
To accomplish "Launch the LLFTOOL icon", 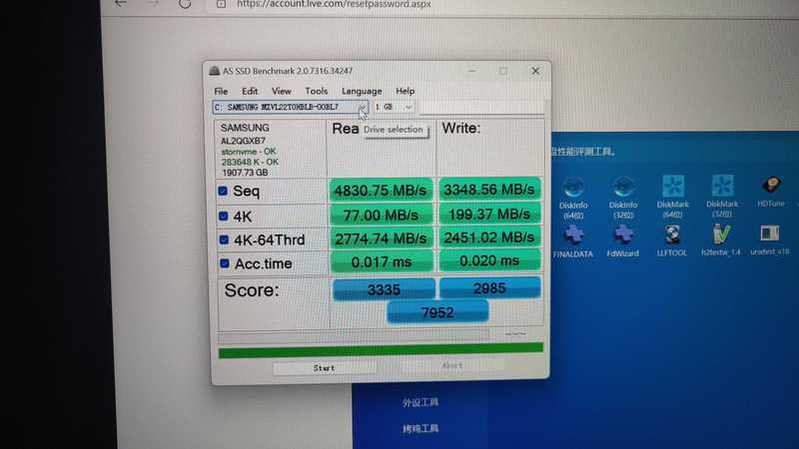I will click(x=672, y=235).
